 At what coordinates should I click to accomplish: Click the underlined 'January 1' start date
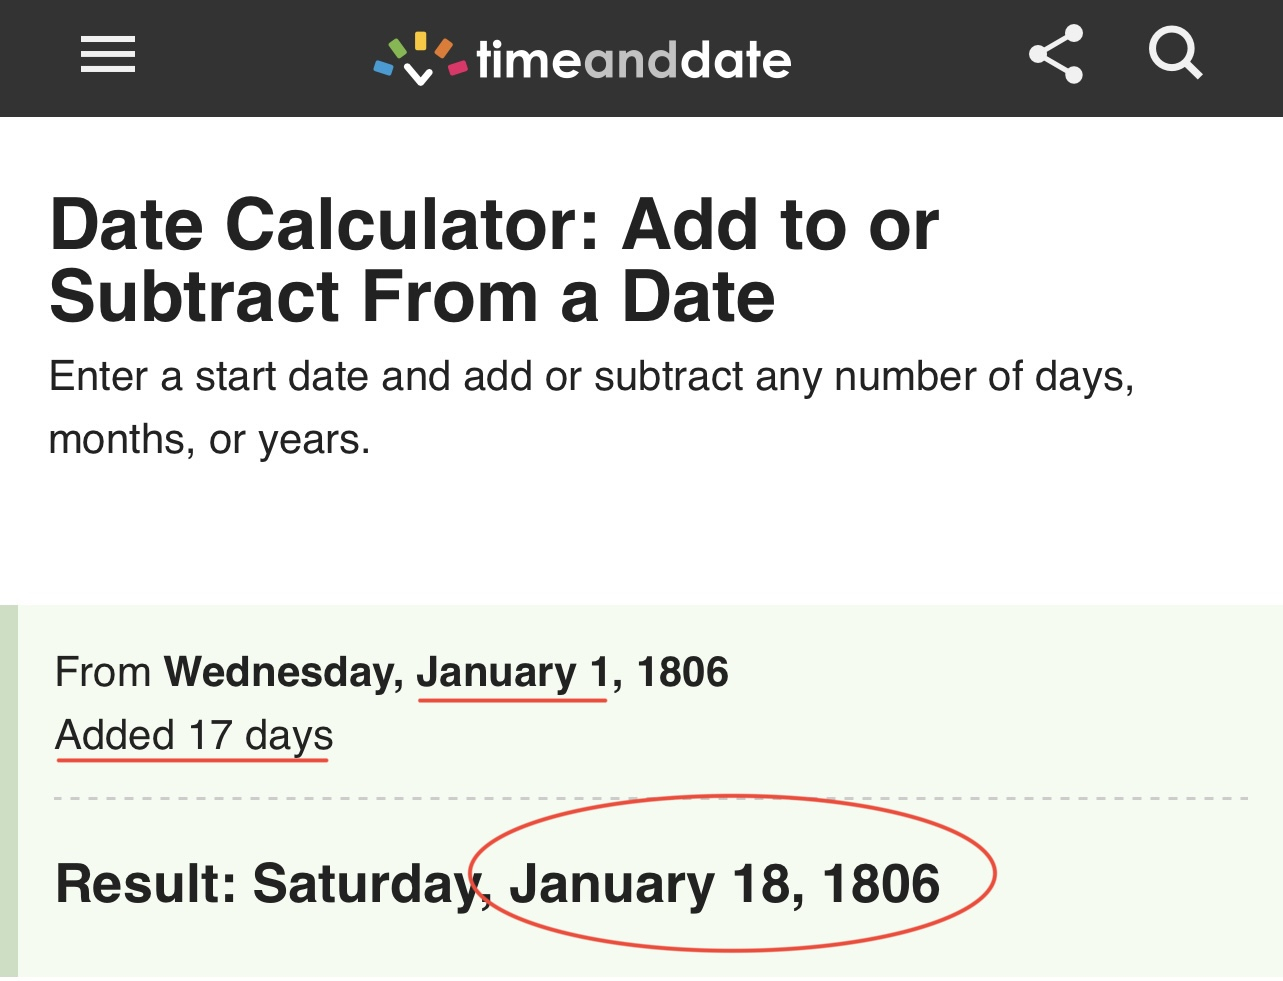(512, 672)
